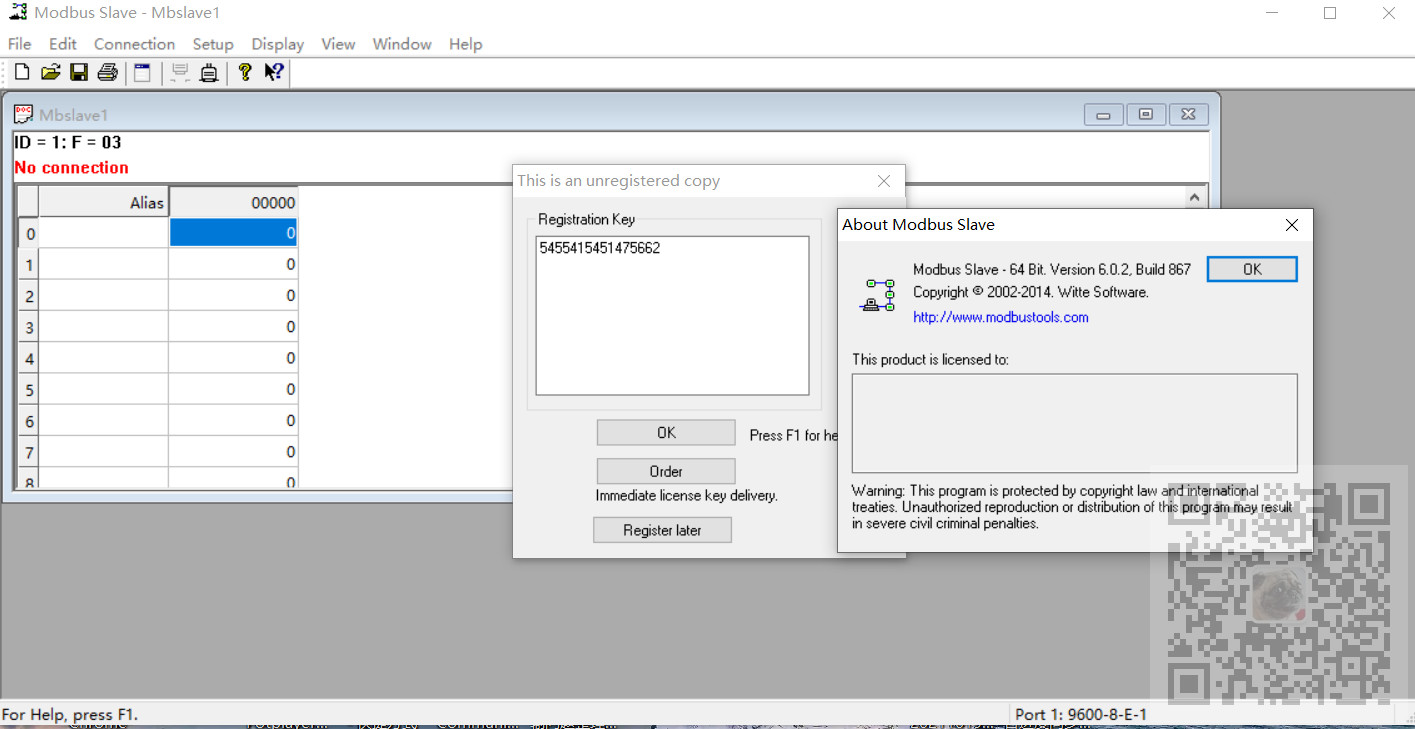Open the Window menu
Screen dimensions: 1415x729
pyautogui.click(x=402, y=44)
